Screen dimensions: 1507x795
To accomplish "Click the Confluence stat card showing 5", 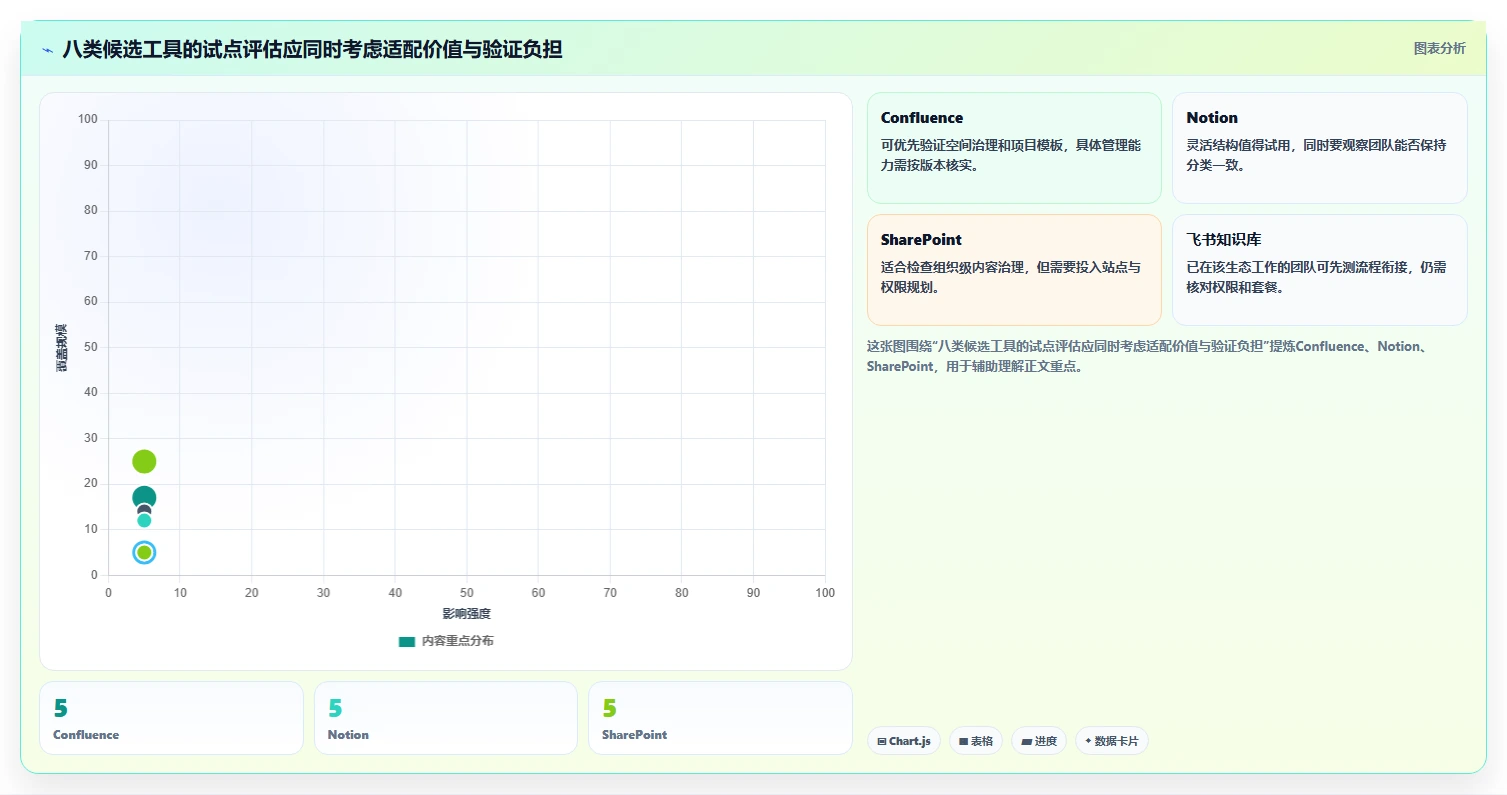I will [171, 718].
